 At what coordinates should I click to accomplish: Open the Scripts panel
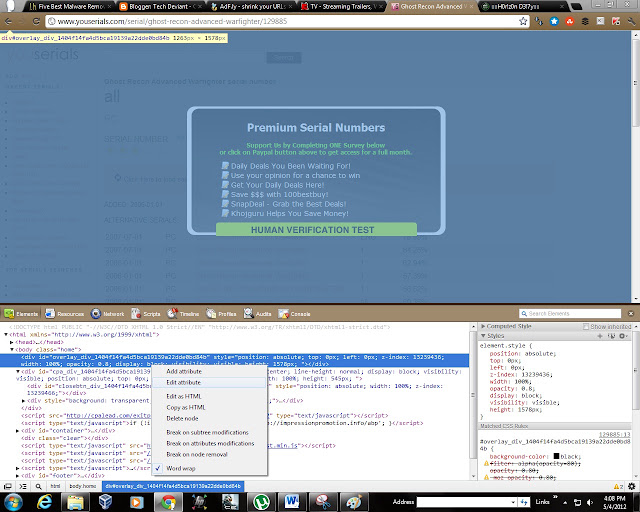(x=146, y=314)
